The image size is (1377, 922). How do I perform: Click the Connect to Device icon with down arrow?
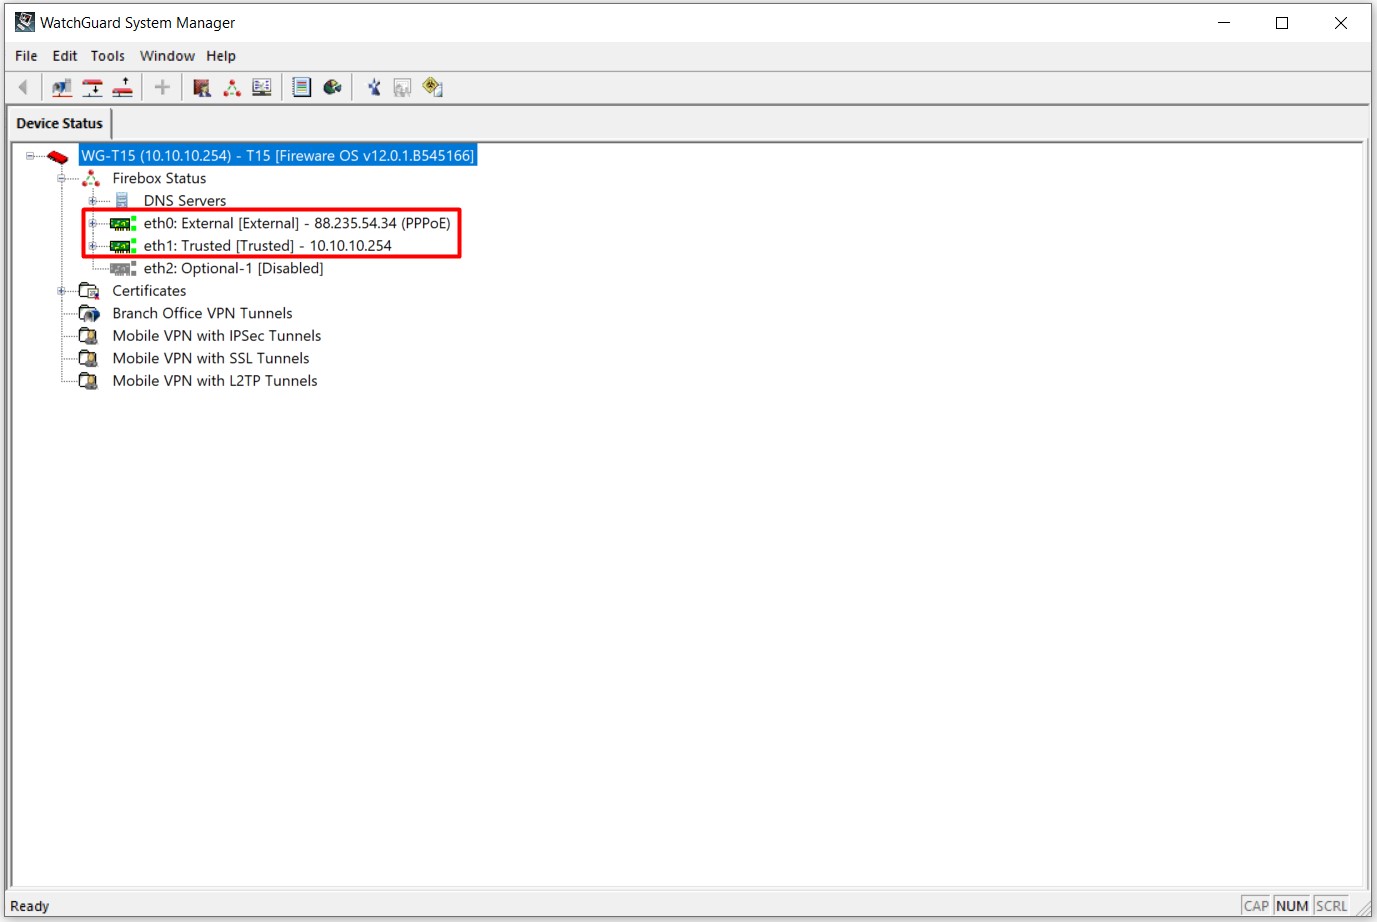pyautogui.click(x=93, y=87)
